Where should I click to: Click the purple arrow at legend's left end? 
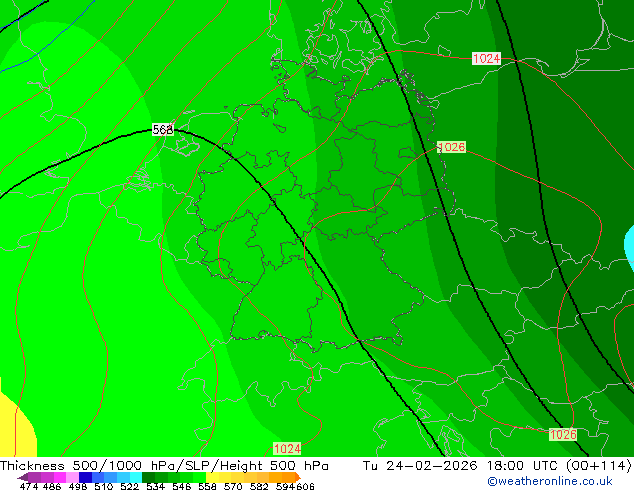pyautogui.click(x=22, y=478)
